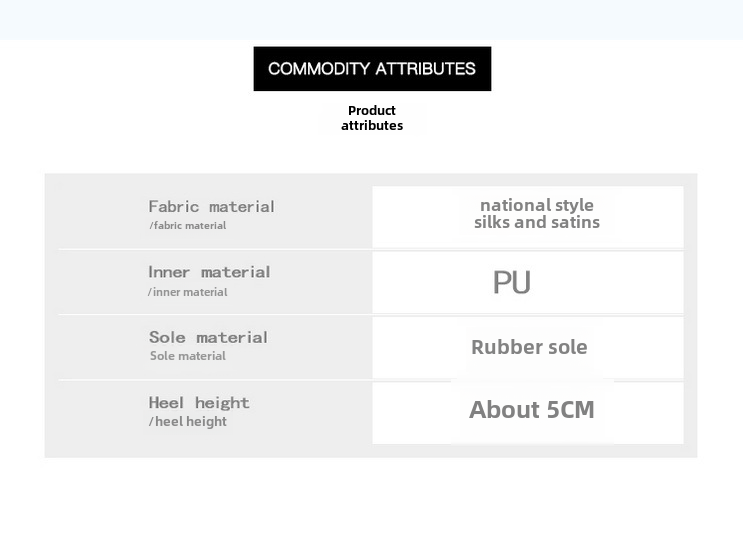The image size is (743, 538).
Task: Click the word COMMODITY in the black banner
Action: point(318,69)
